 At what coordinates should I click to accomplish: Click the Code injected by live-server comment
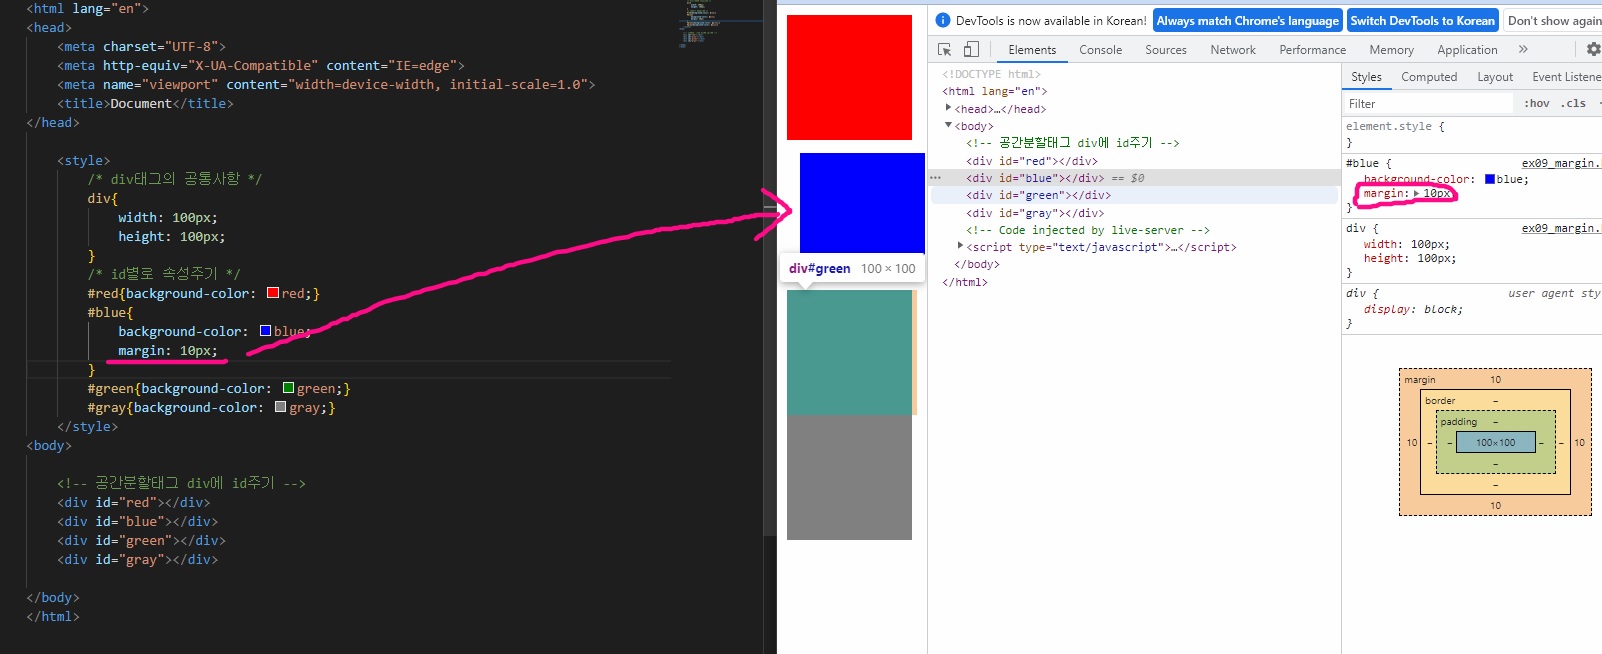click(1087, 230)
